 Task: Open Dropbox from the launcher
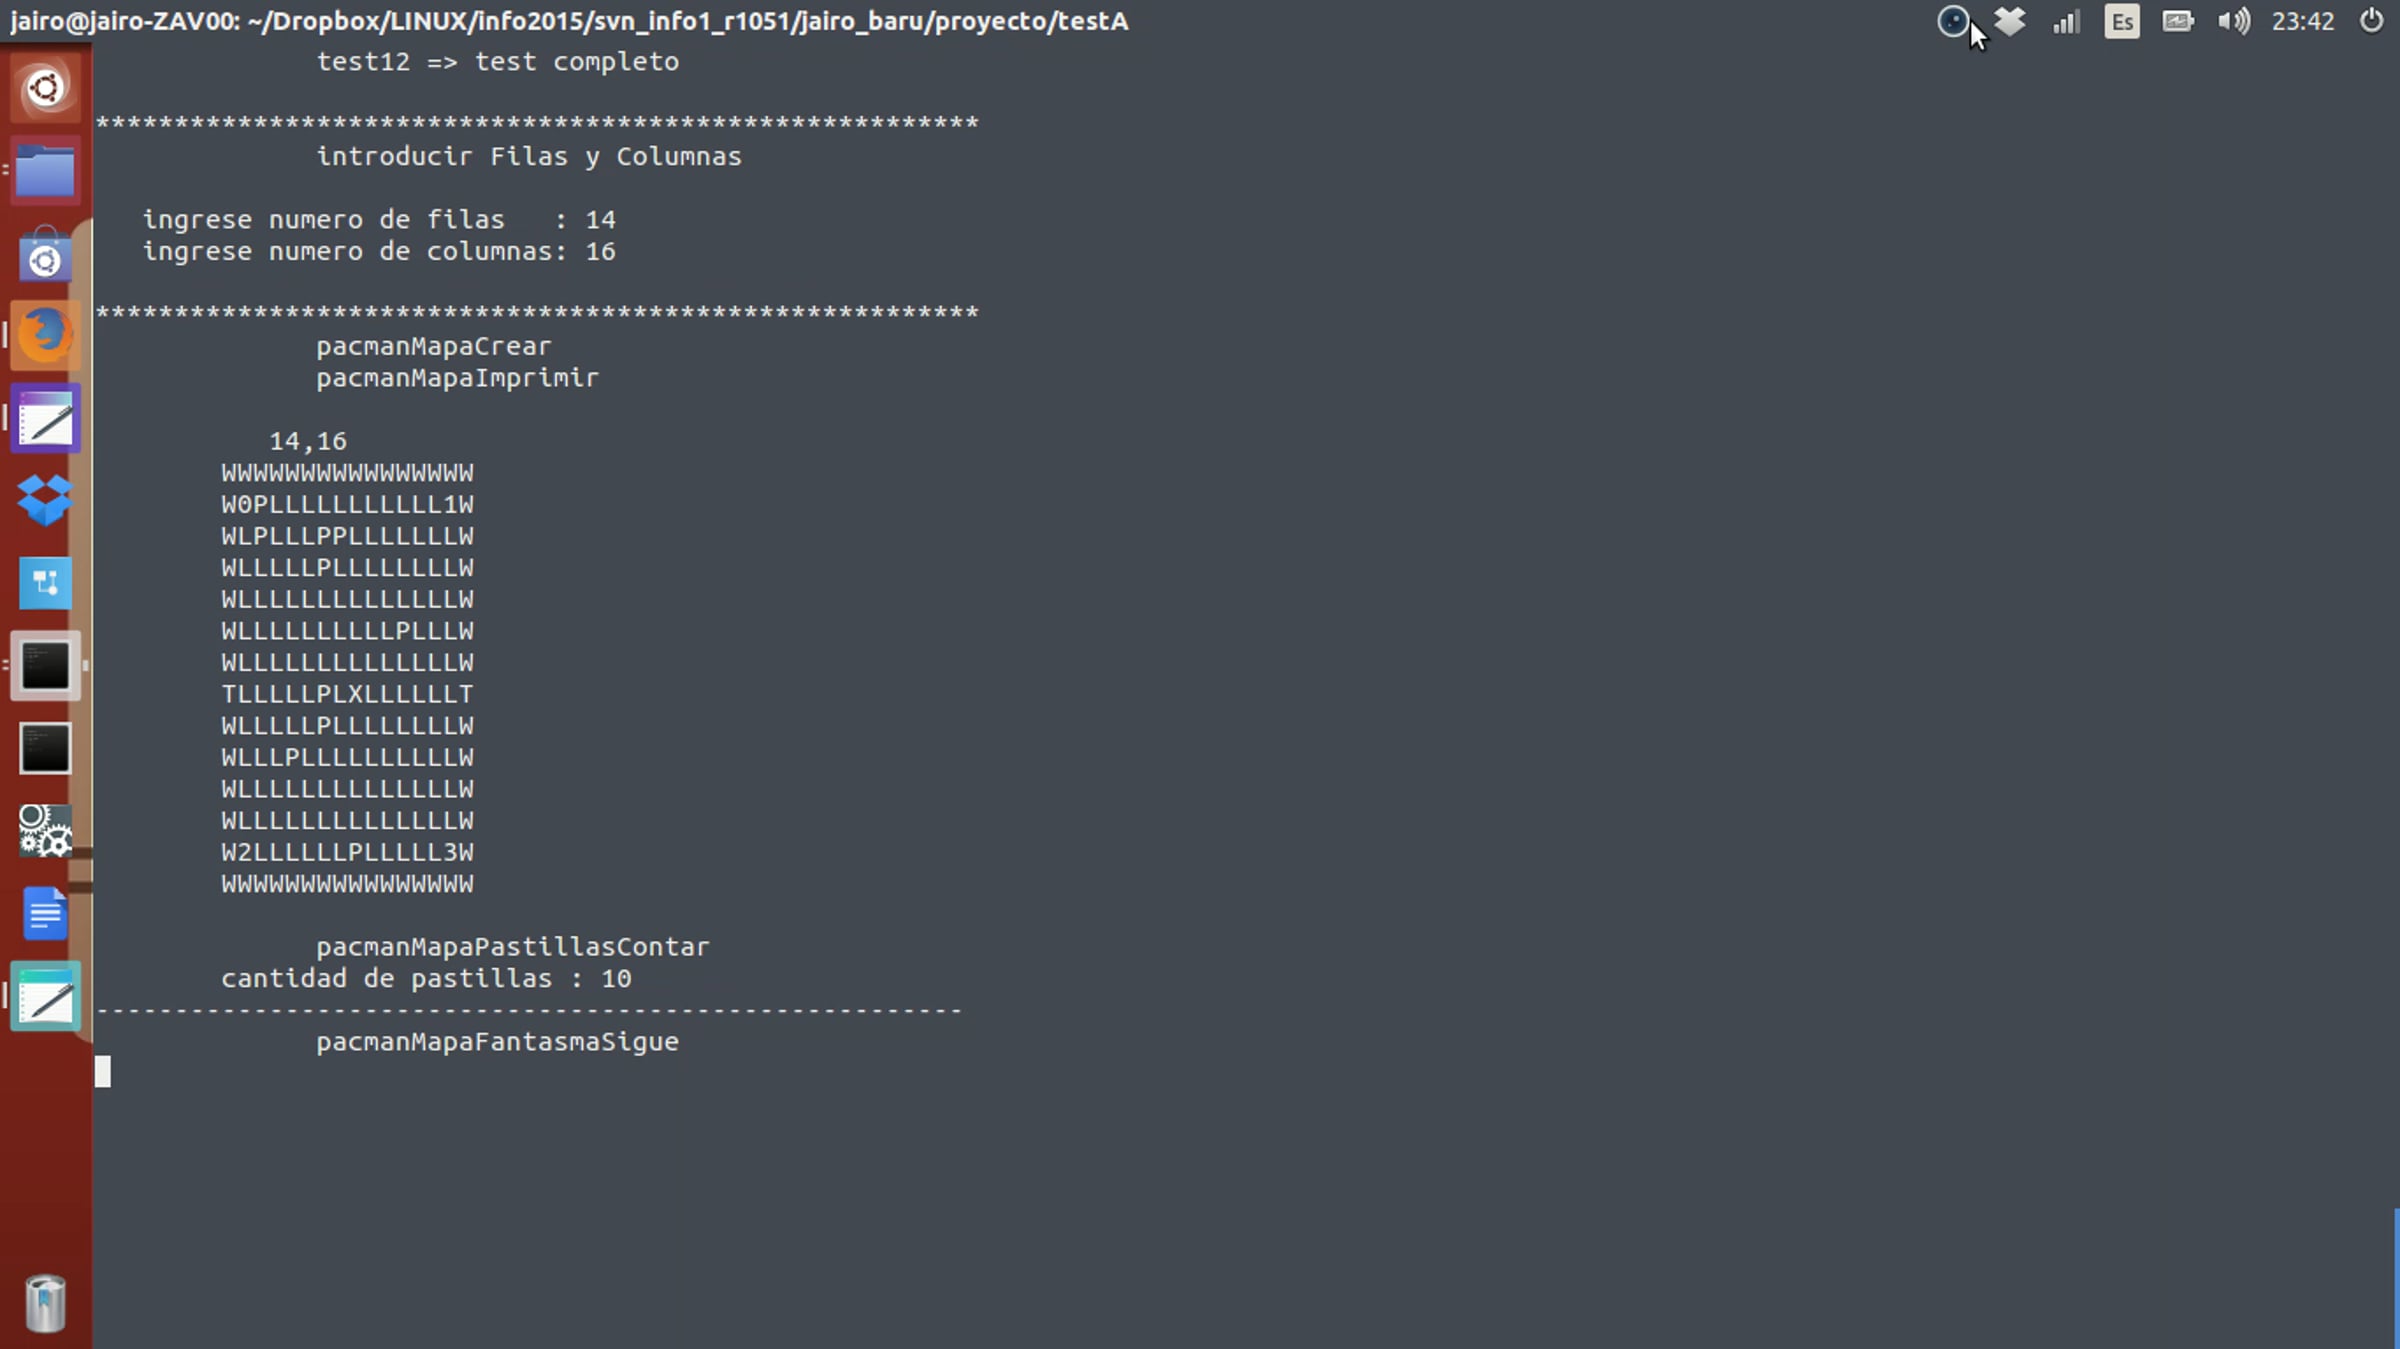pos(45,499)
